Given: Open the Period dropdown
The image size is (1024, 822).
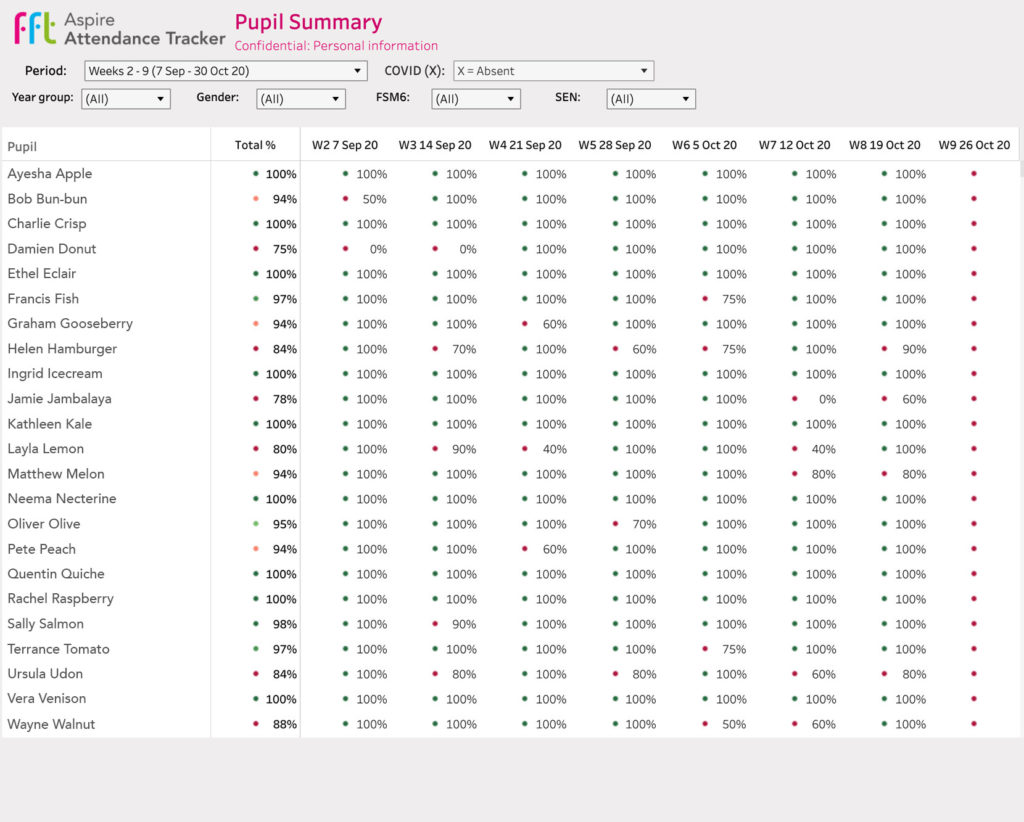Looking at the screenshot, I should [x=226, y=71].
